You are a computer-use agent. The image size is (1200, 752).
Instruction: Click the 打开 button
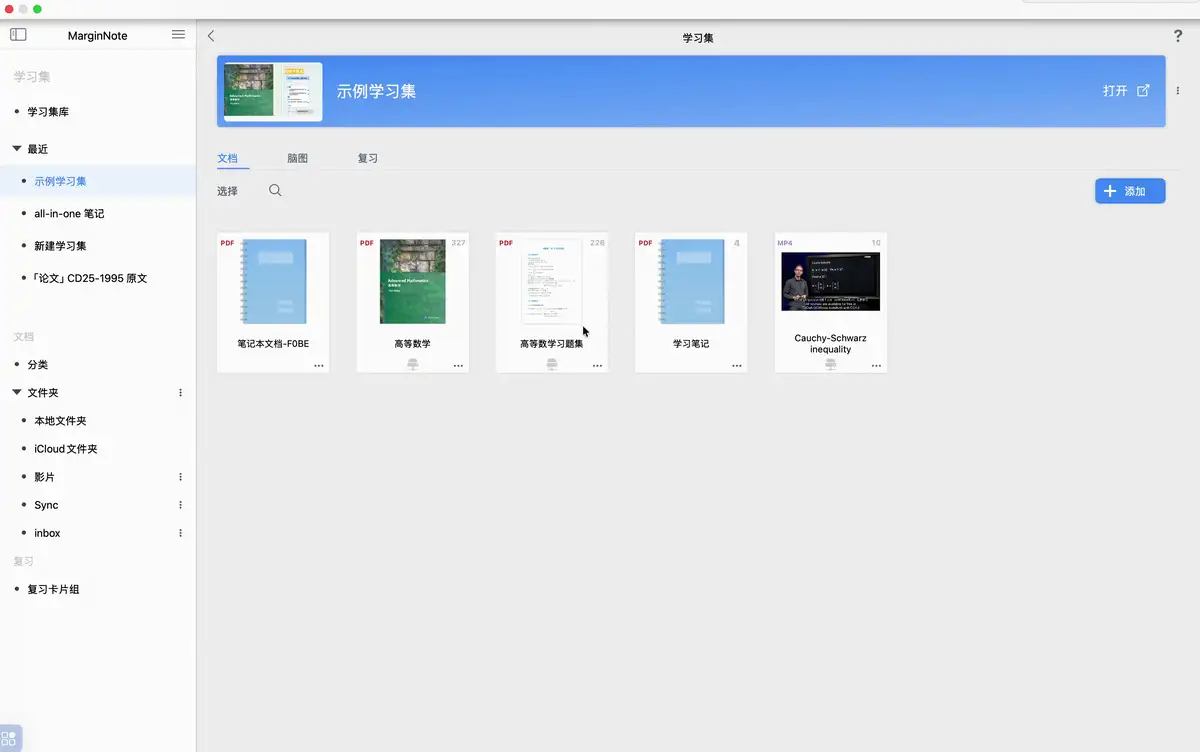coord(1115,90)
